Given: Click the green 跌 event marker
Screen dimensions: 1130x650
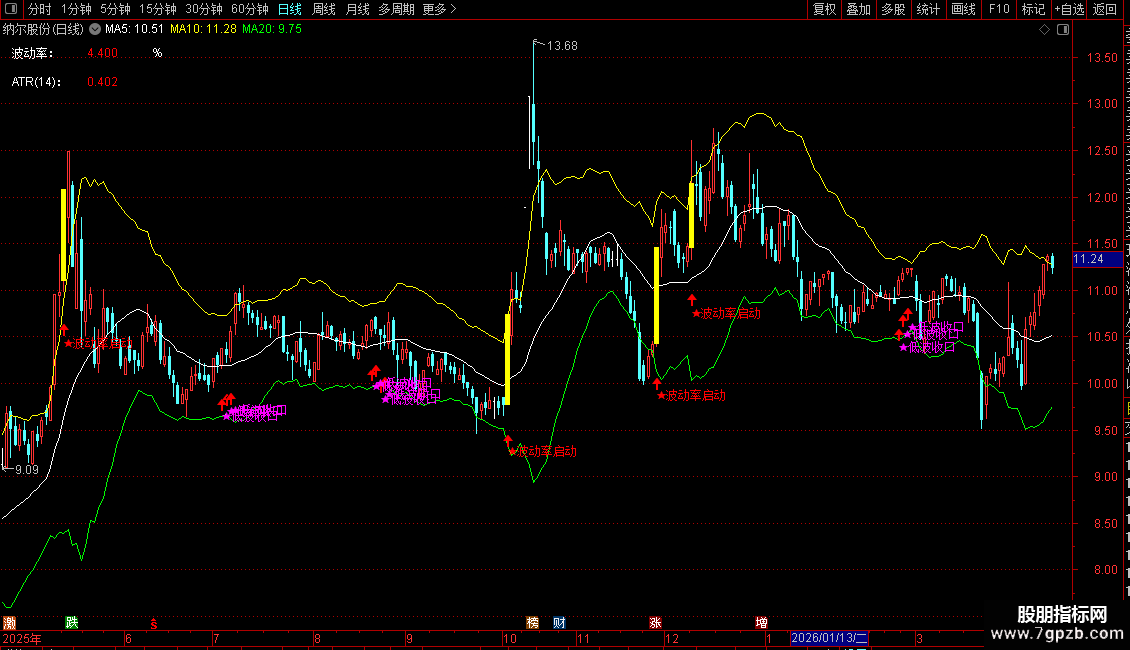Looking at the screenshot, I should tap(71, 623).
